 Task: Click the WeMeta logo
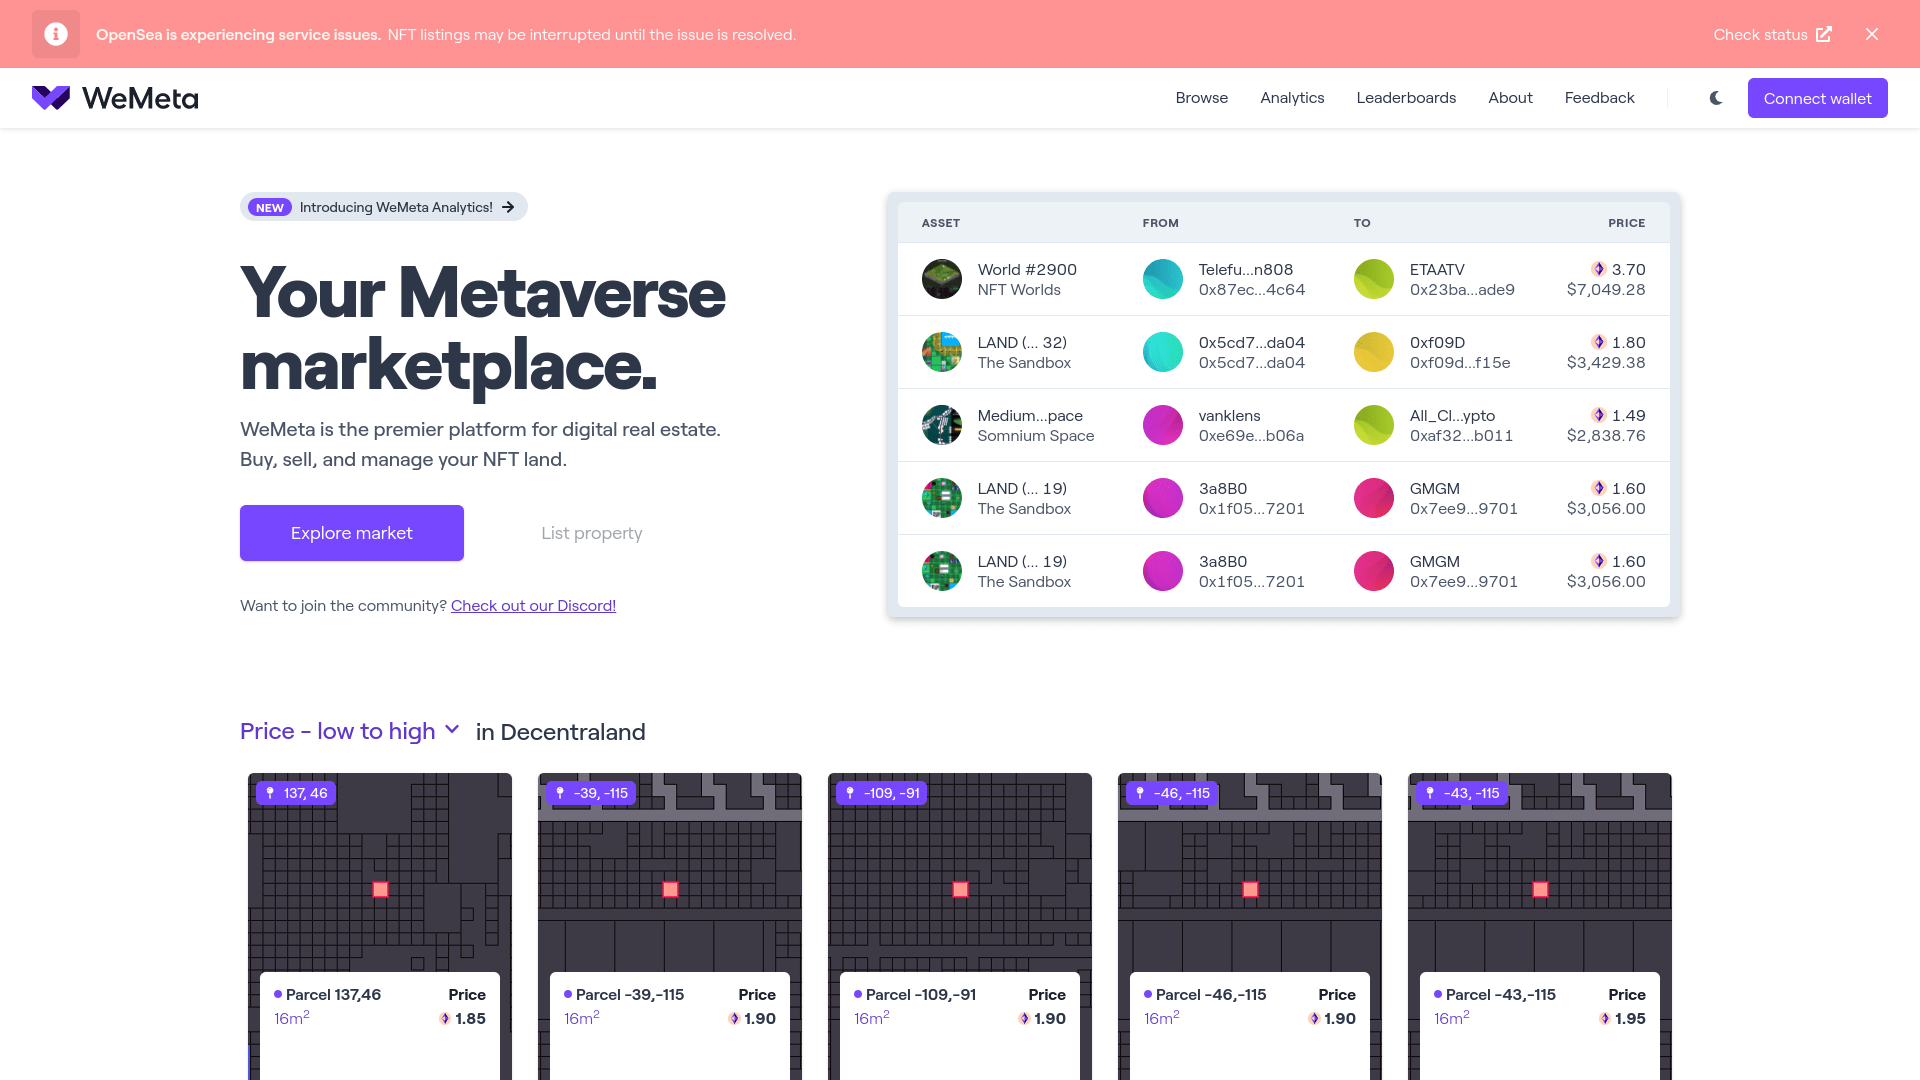click(x=115, y=98)
